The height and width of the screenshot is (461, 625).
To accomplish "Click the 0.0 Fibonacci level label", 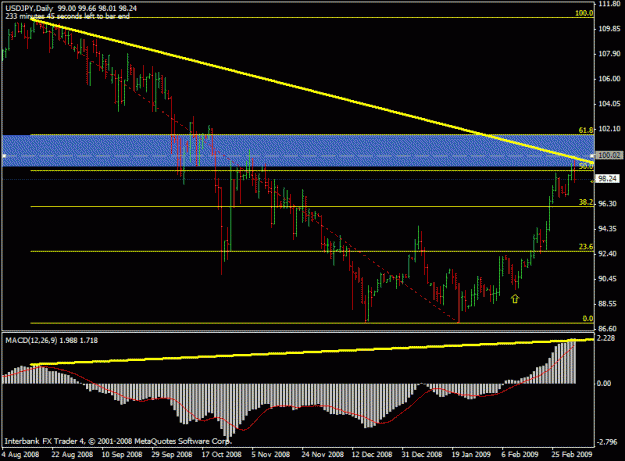I will [588, 318].
